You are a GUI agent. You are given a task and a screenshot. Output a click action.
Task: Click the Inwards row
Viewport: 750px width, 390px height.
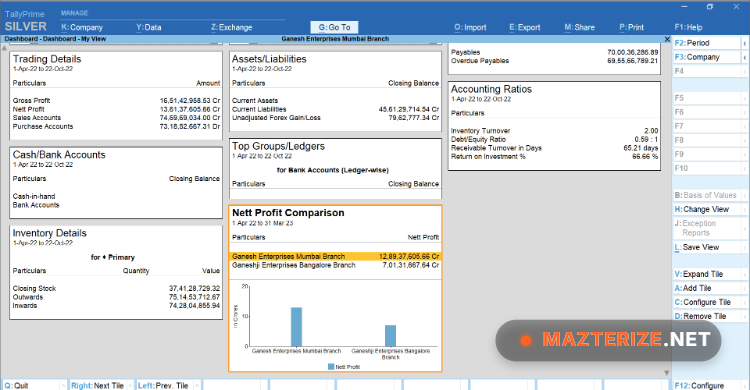[116, 305]
